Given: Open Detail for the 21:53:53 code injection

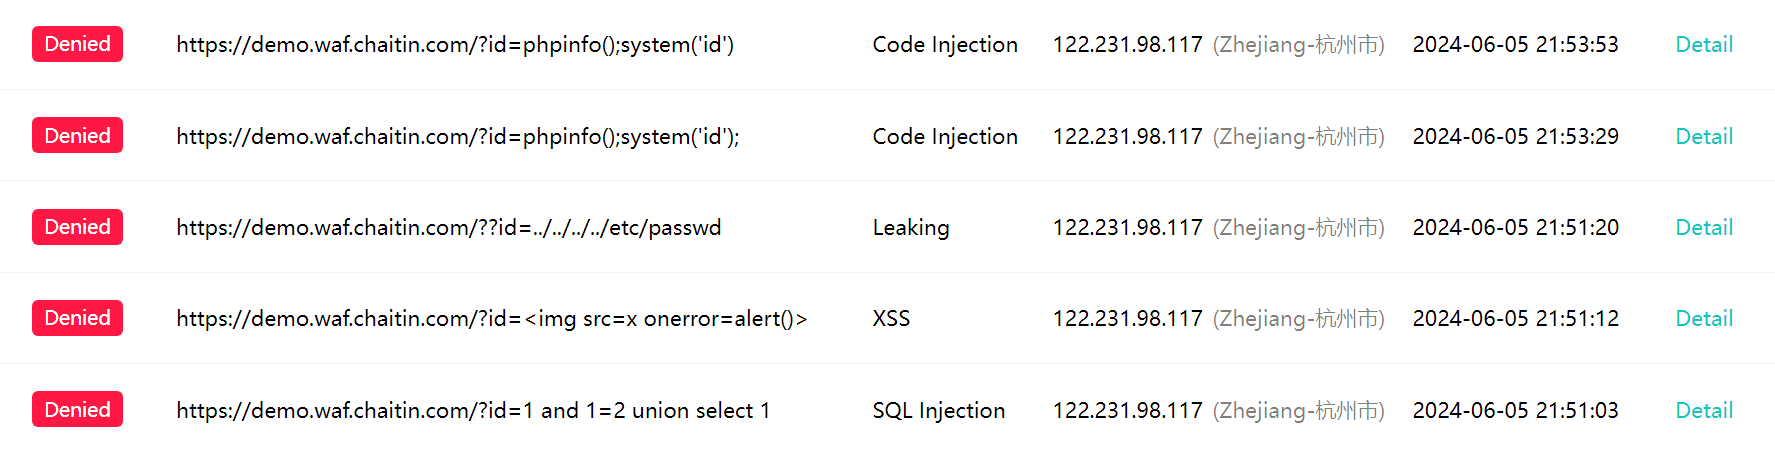Looking at the screenshot, I should click(x=1703, y=45).
